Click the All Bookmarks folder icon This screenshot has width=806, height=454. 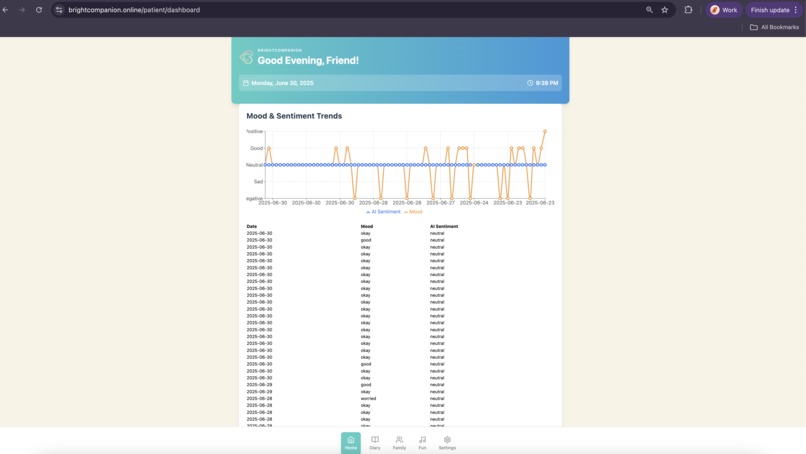pyautogui.click(x=754, y=27)
